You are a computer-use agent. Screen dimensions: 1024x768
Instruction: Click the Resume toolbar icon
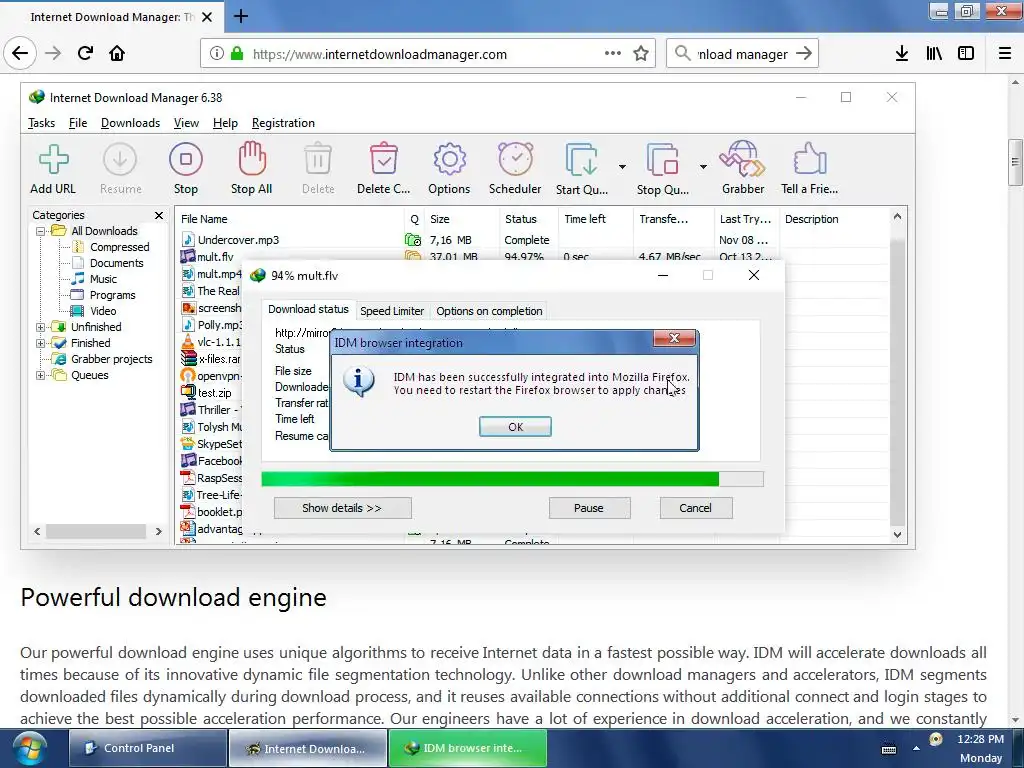coord(120,159)
